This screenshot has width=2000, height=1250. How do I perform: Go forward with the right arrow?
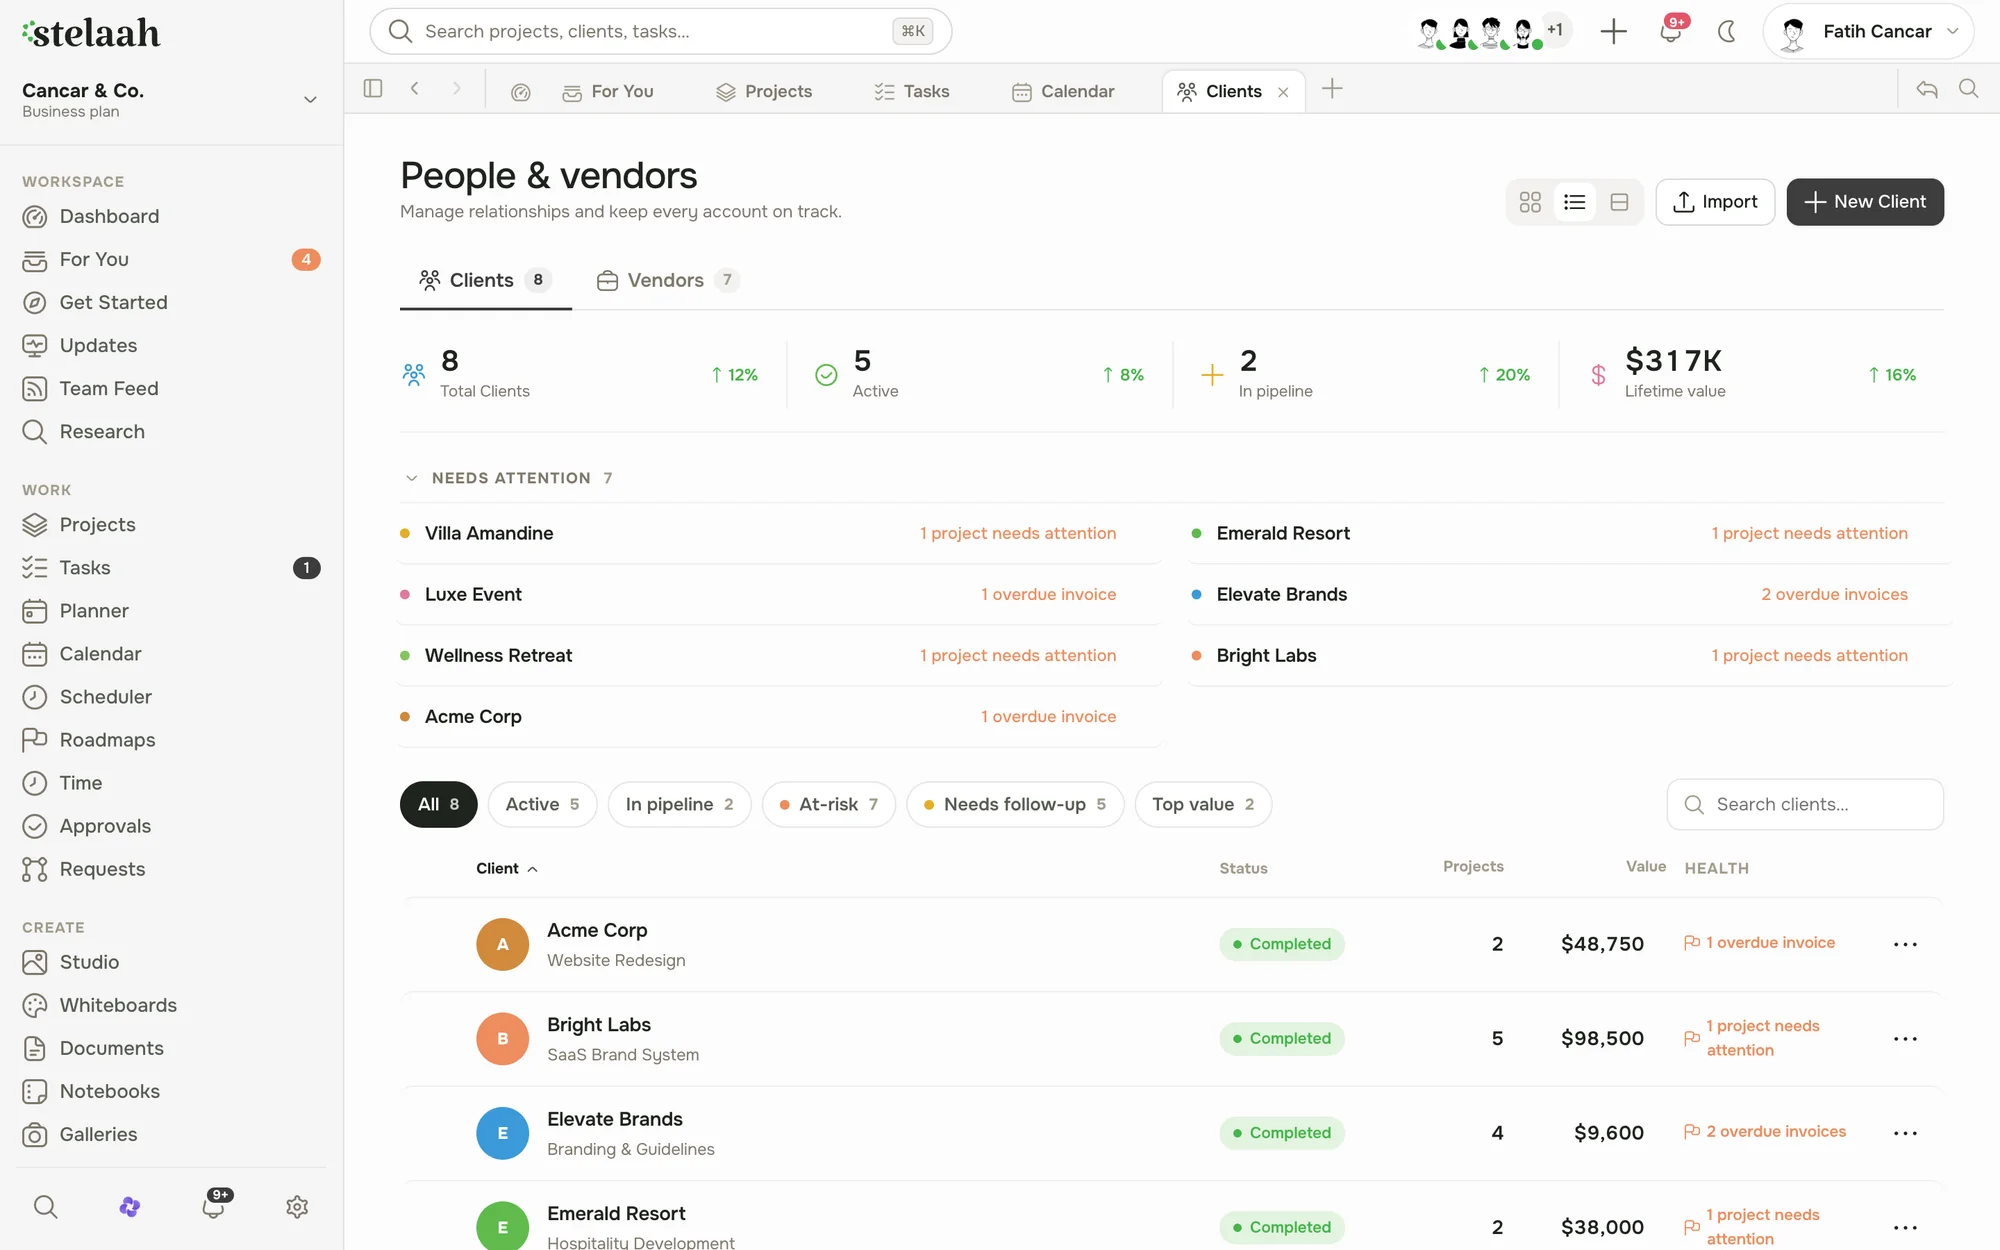(457, 89)
